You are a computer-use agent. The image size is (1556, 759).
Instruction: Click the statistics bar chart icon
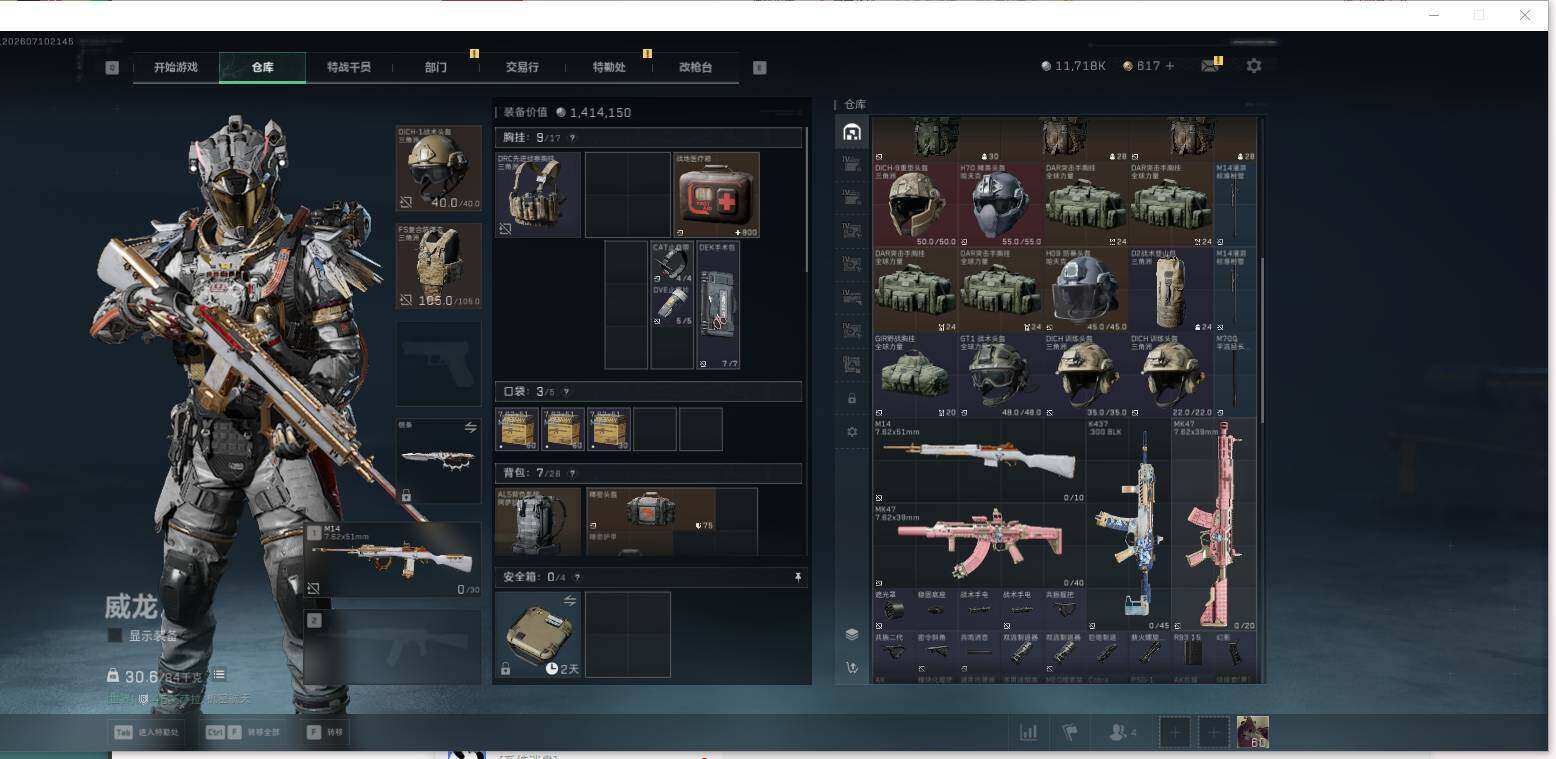pyautogui.click(x=1028, y=733)
